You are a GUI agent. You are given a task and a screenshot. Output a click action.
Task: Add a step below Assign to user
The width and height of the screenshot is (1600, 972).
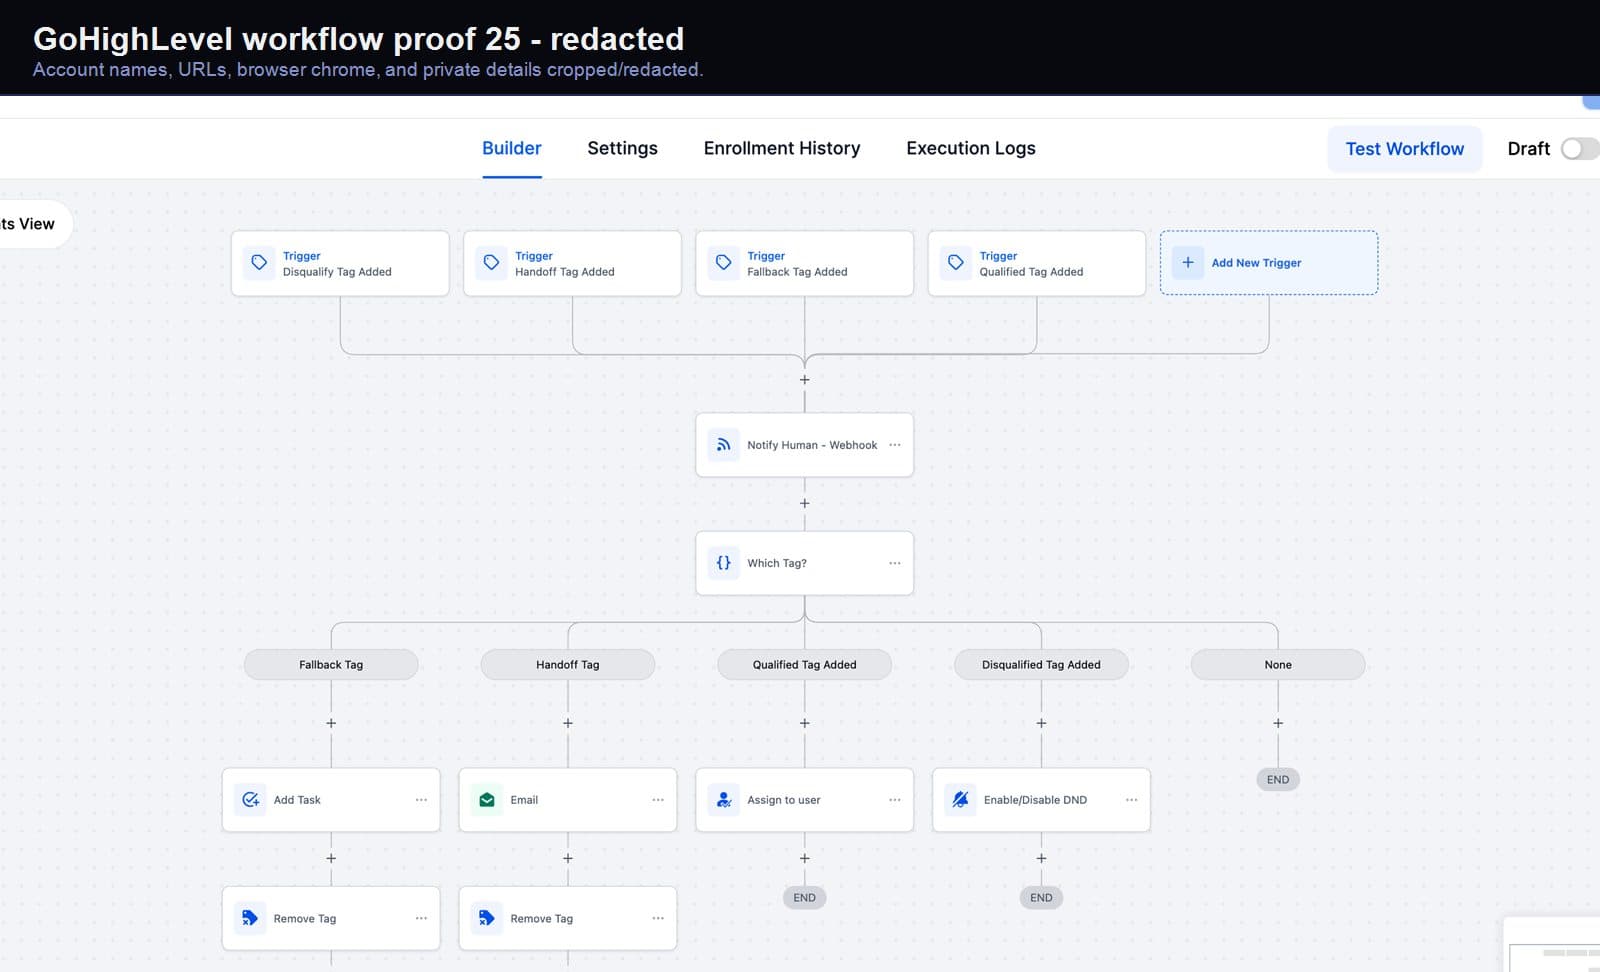805,858
